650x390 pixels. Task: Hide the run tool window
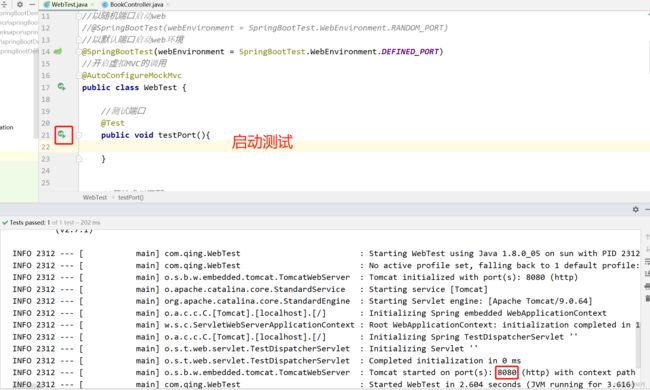click(648, 209)
